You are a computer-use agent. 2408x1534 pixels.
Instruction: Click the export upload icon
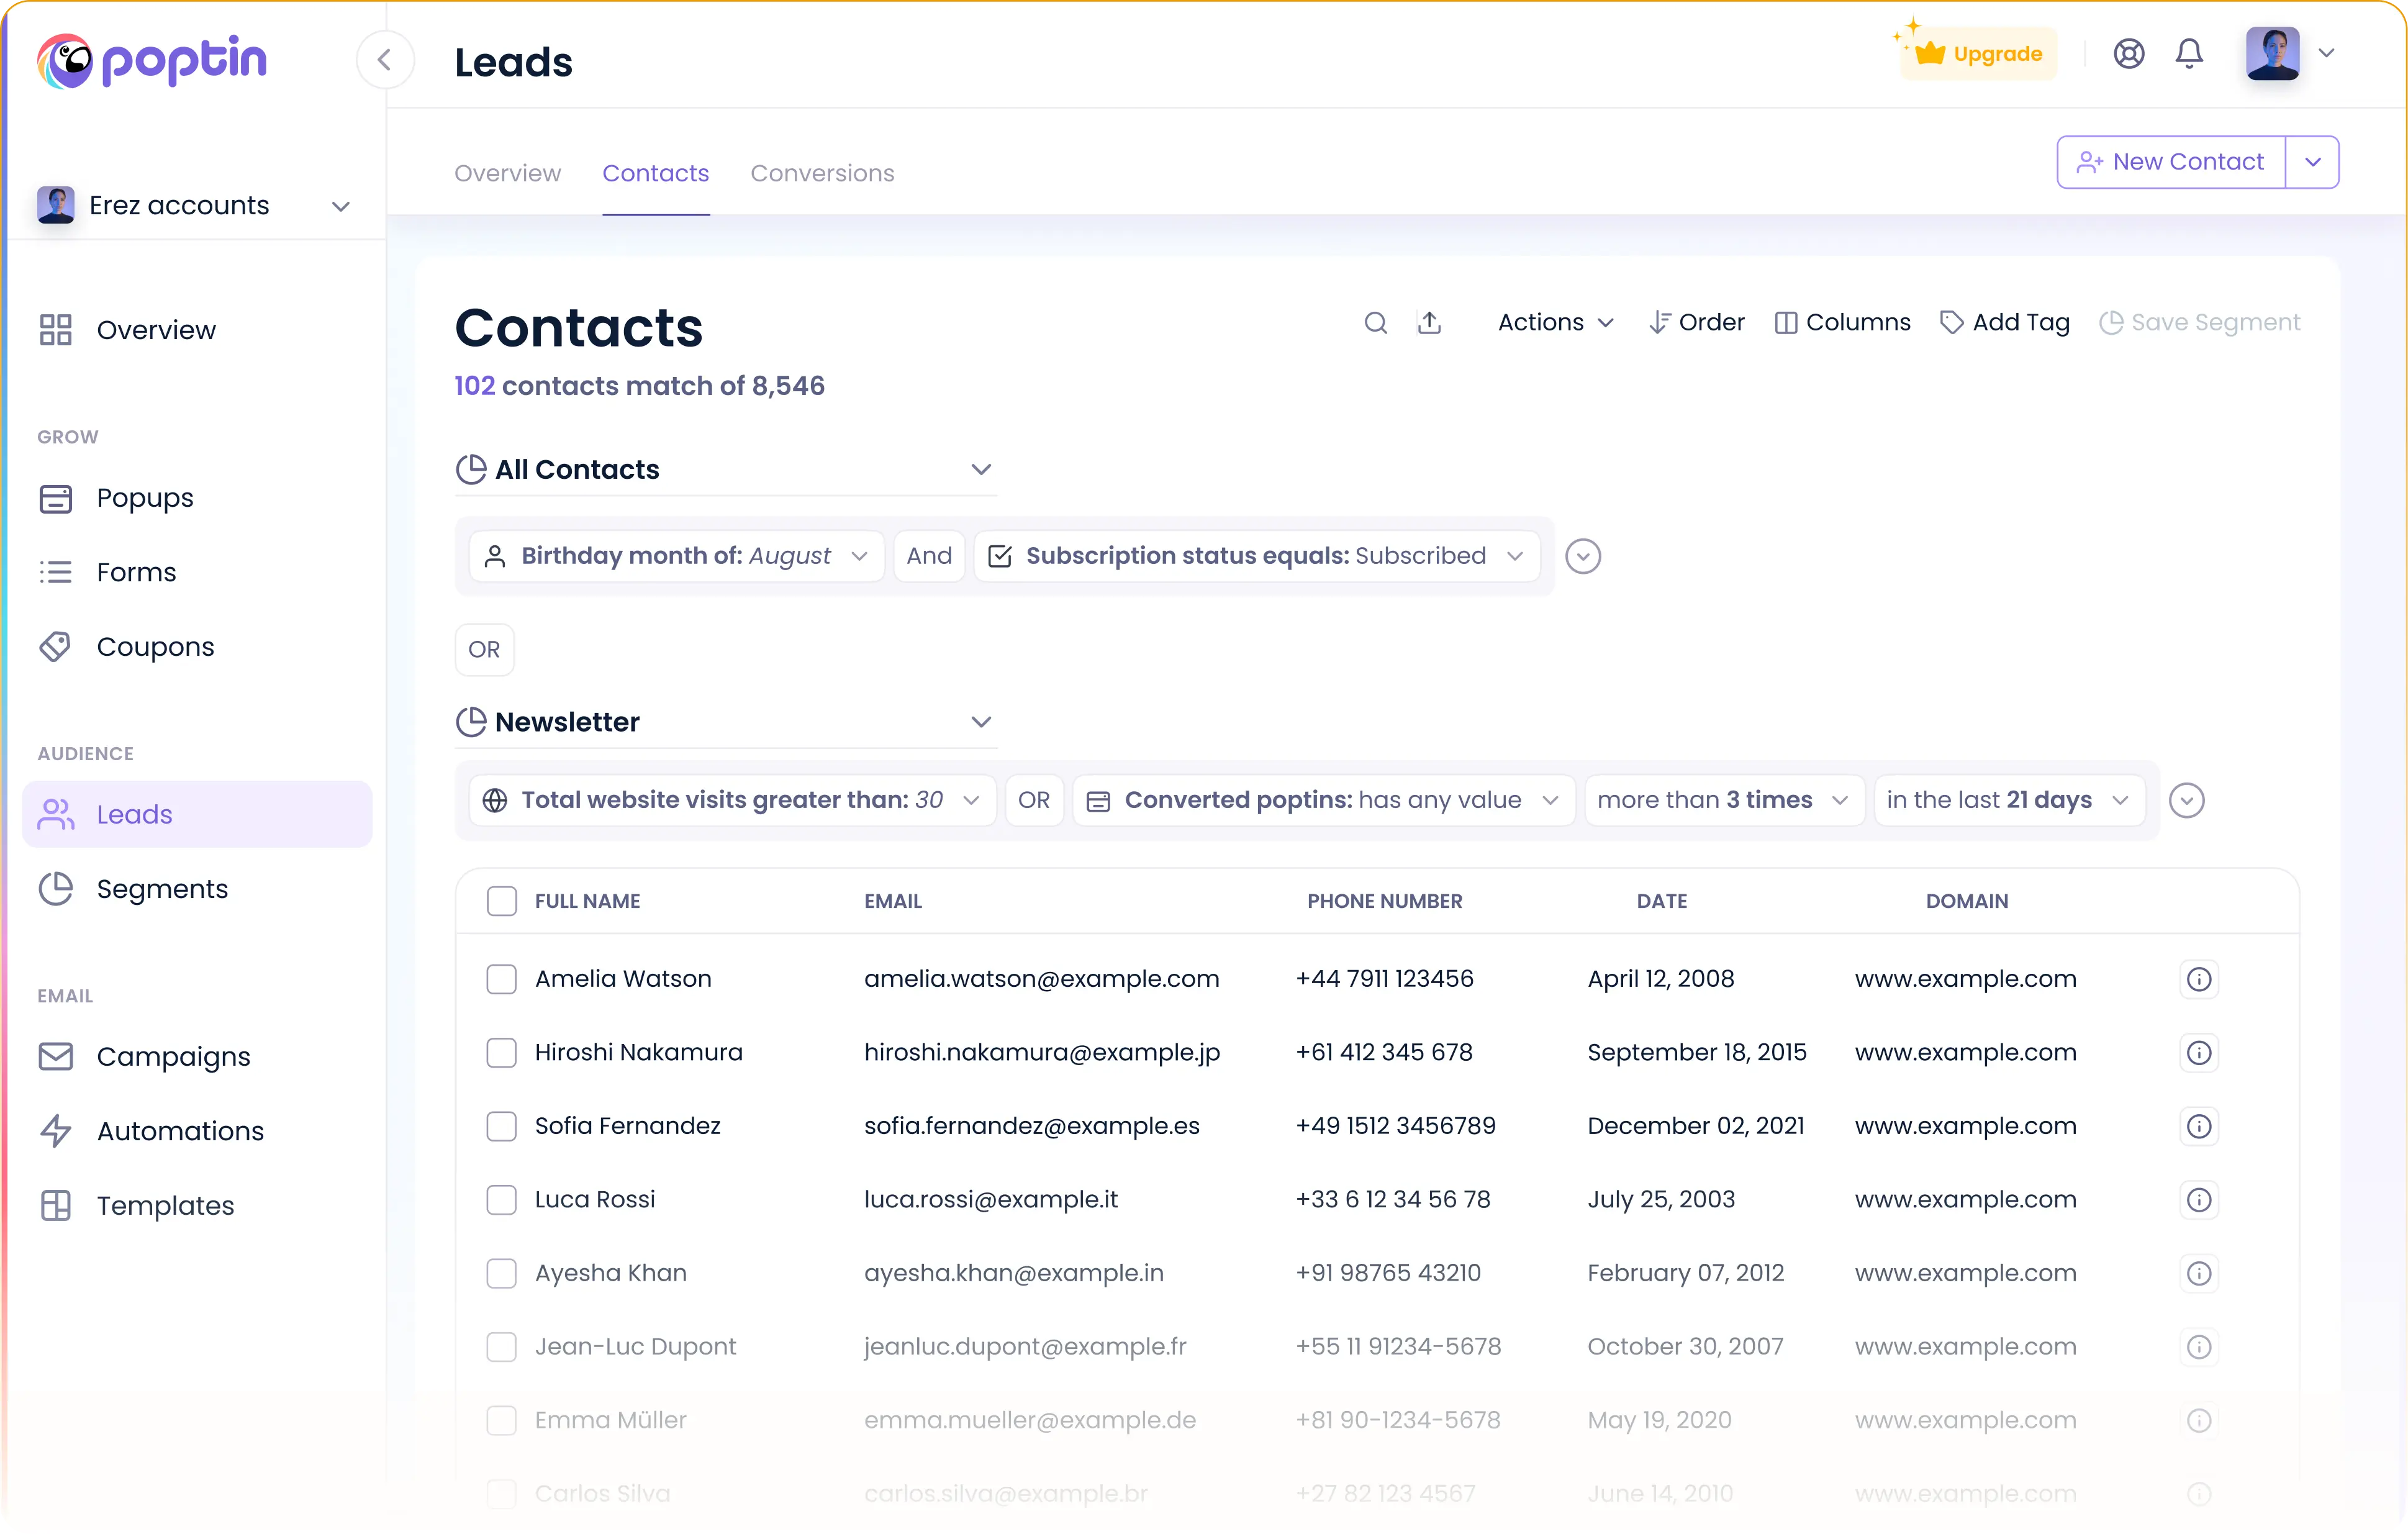(x=1429, y=323)
